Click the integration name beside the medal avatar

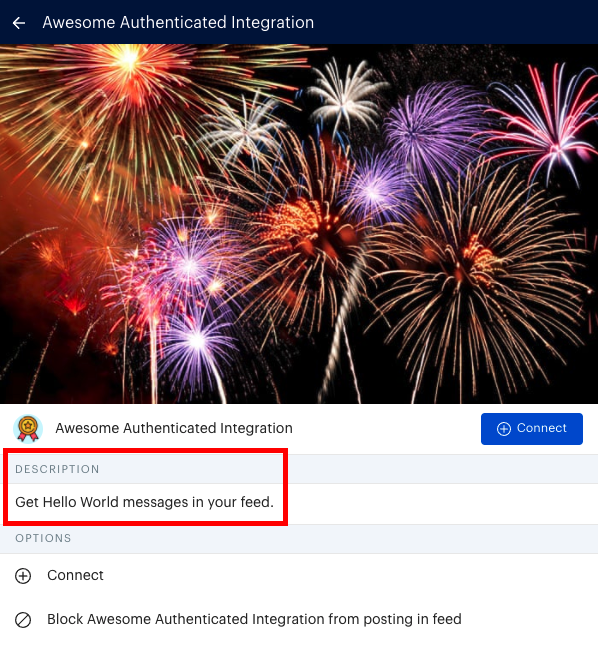174,428
